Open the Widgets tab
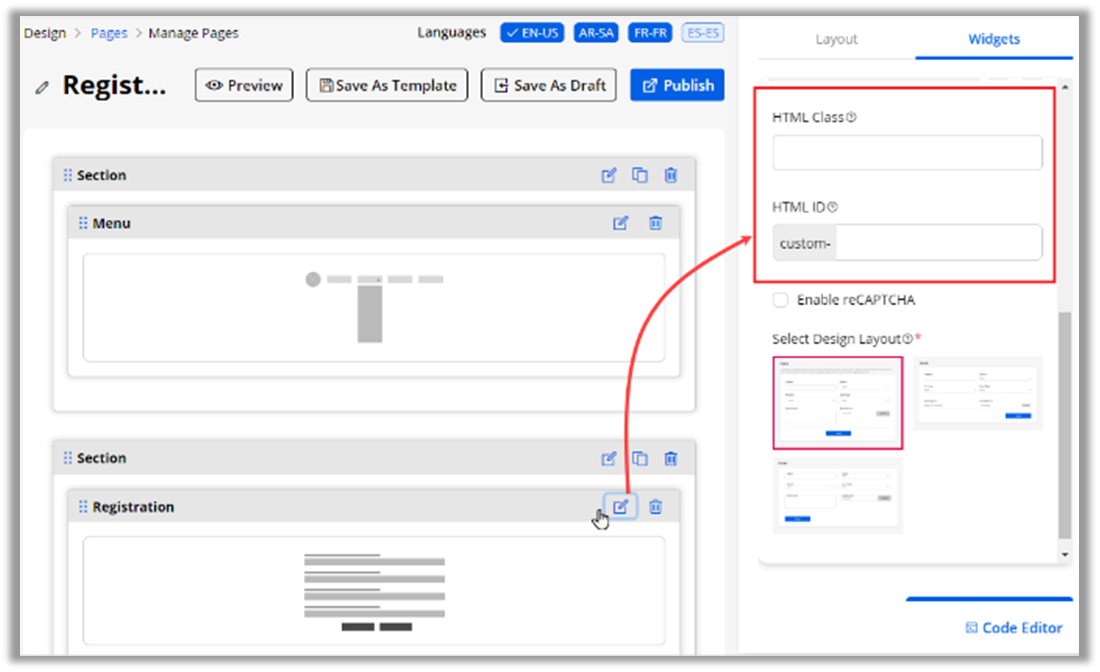Screen dimensions: 1100x672 [x=993, y=39]
